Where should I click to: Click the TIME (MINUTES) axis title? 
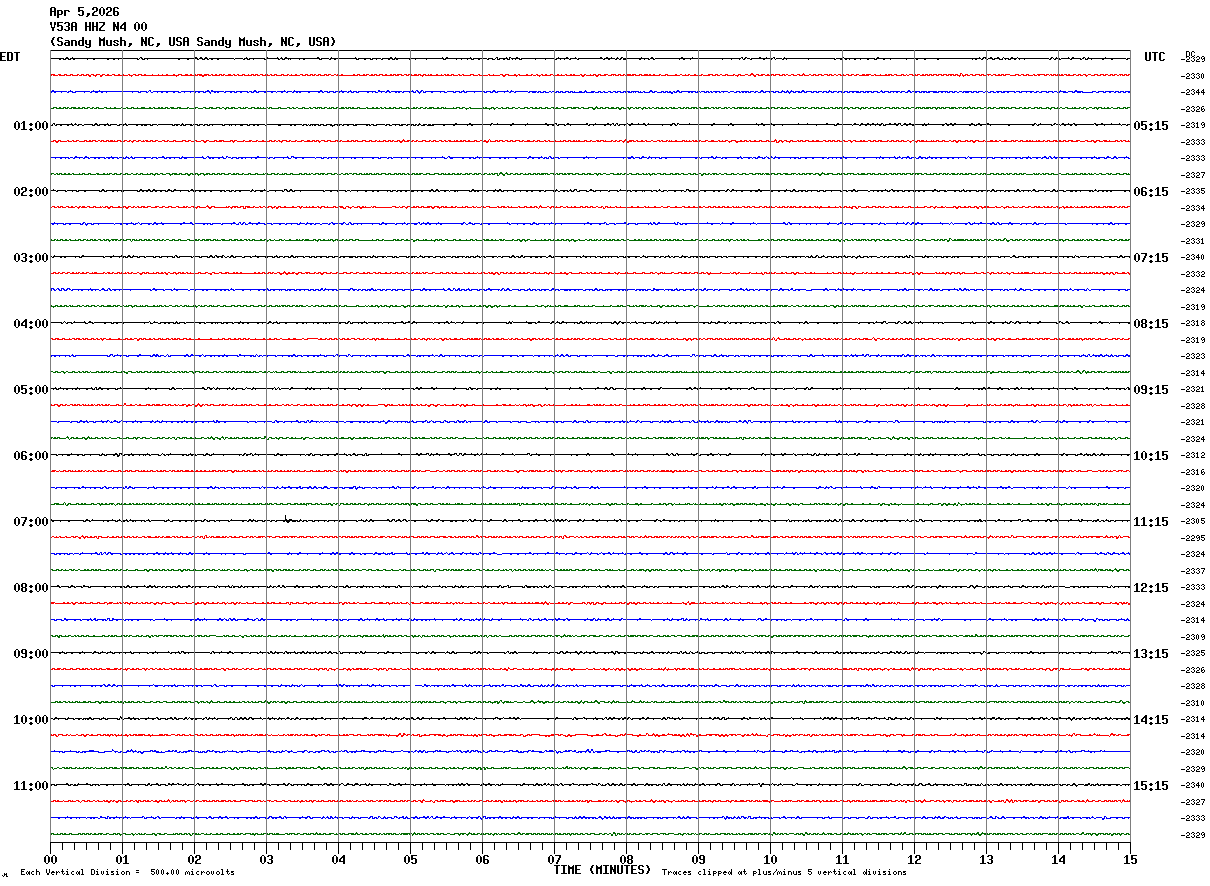click(602, 870)
